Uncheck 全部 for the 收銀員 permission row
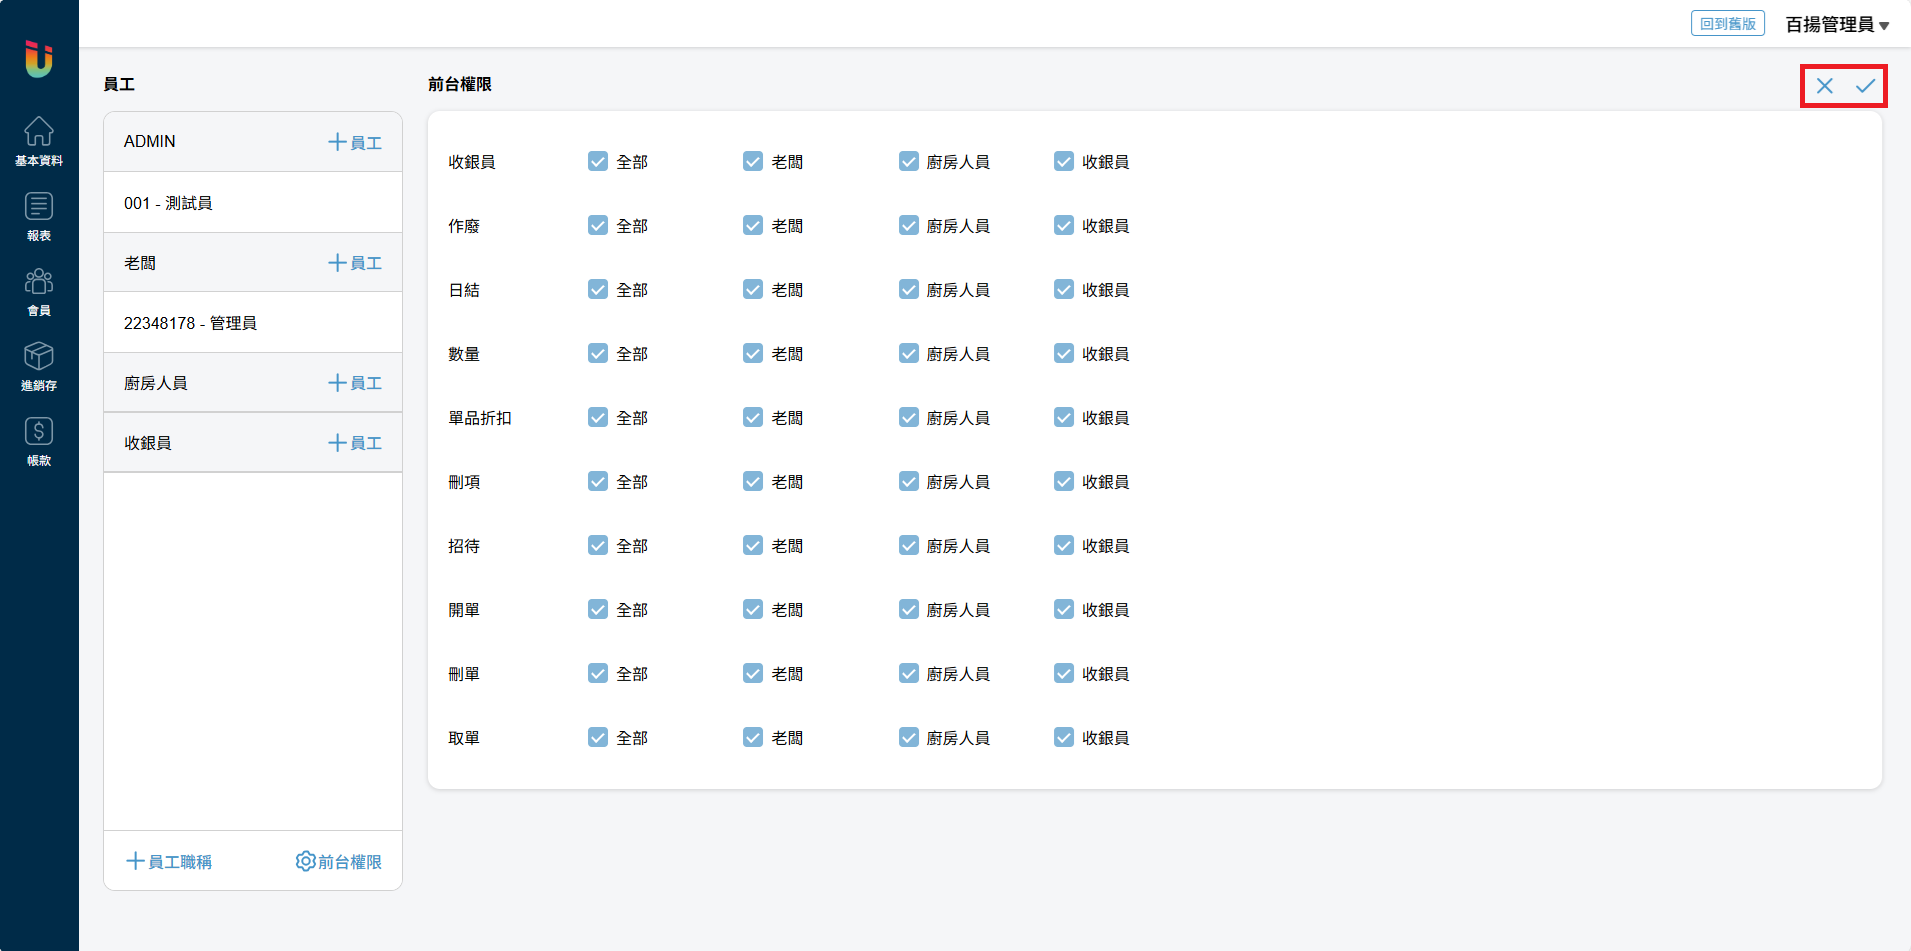This screenshot has width=1911, height=951. point(598,162)
